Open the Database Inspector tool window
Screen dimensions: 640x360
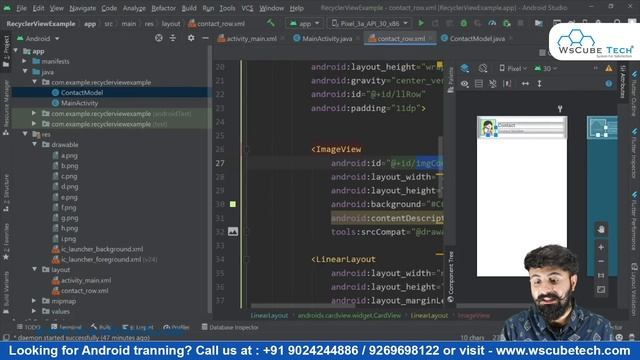[230, 327]
